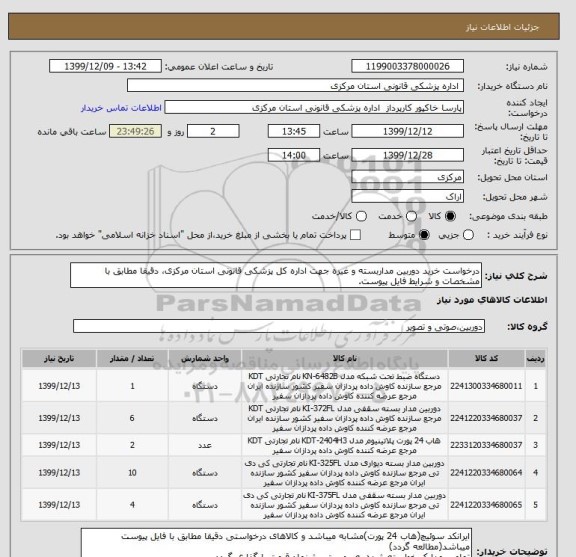Choose the جزیی purchase process option
Screen dimensions: 576x557
click(x=468, y=235)
